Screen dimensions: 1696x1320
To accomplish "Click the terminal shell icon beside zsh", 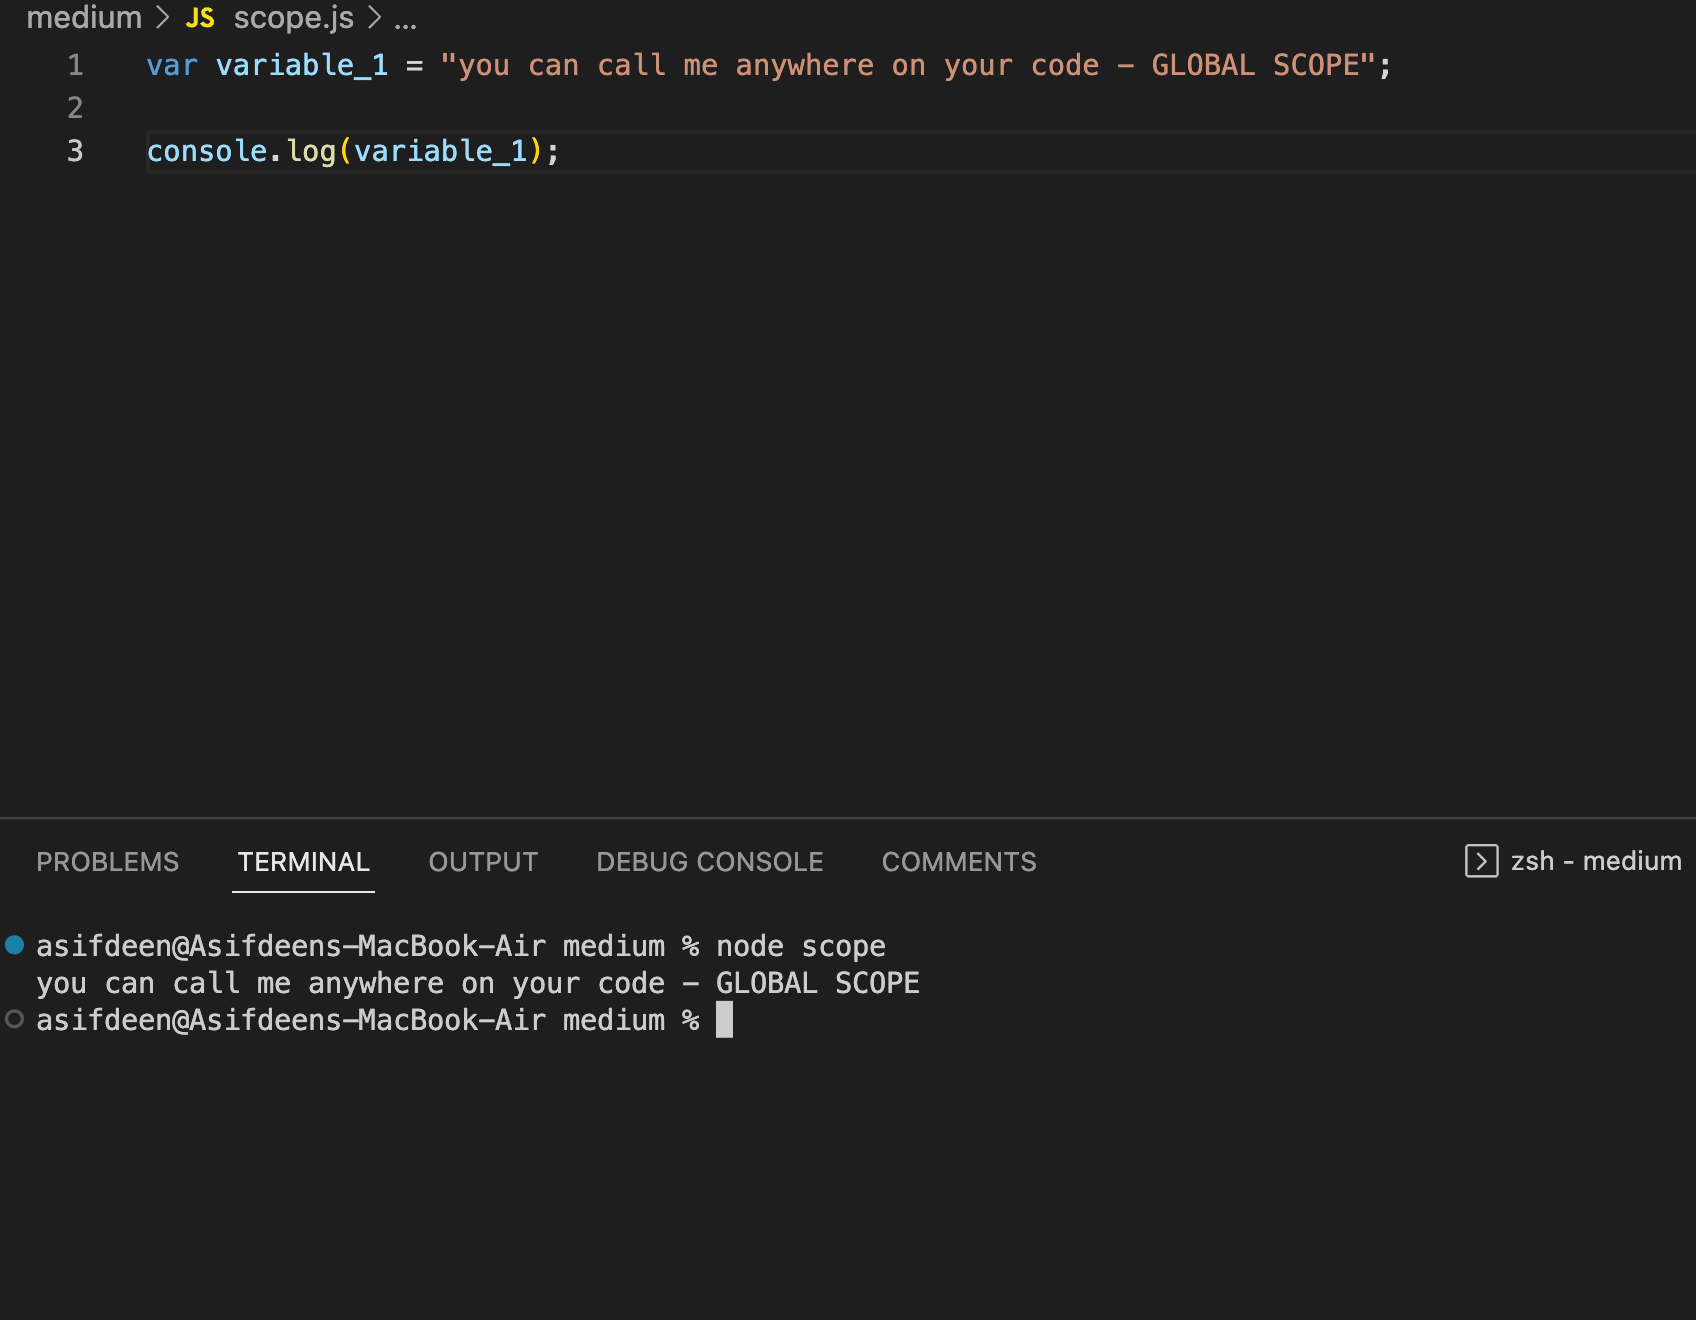I will pos(1481,861).
